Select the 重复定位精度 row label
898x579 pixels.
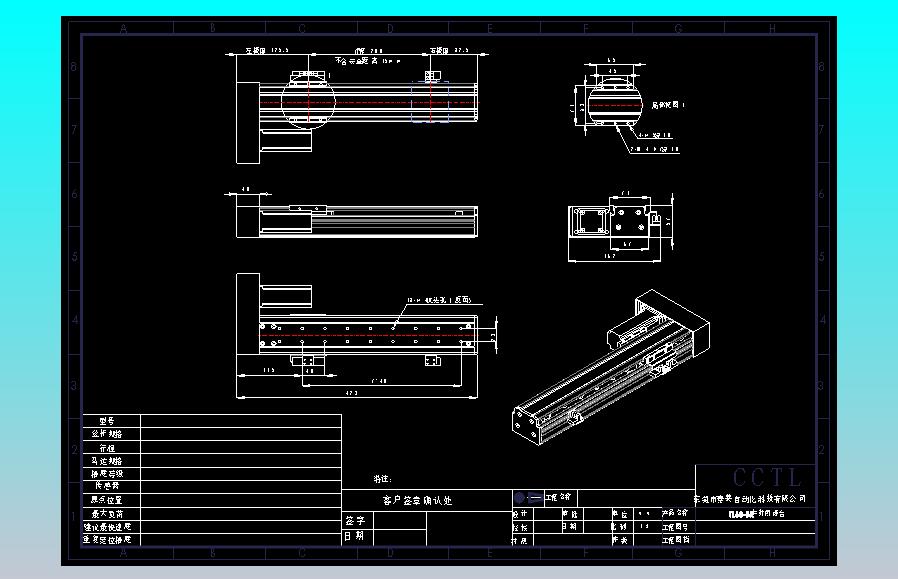click(x=108, y=539)
